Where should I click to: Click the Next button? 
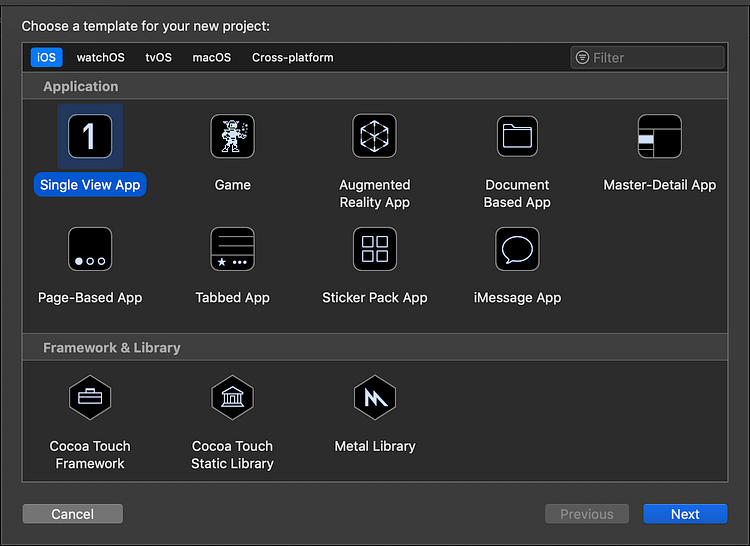pos(685,514)
